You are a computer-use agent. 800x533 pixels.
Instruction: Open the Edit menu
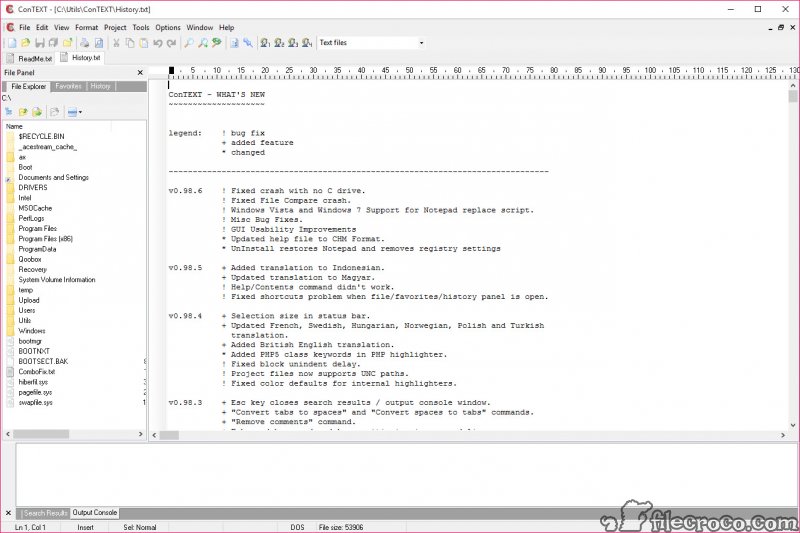(42, 28)
